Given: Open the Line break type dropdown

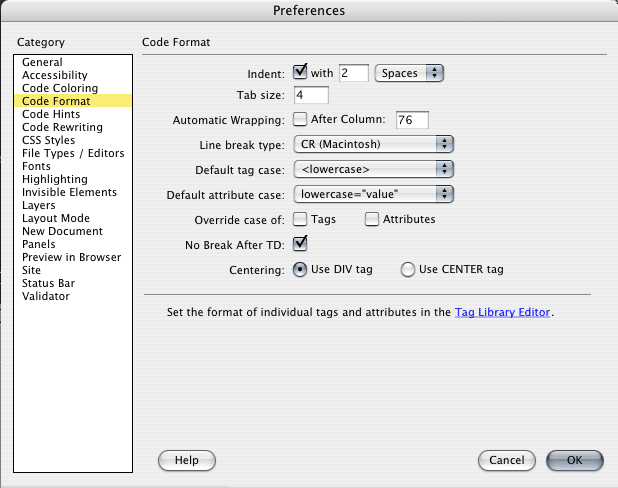Looking at the screenshot, I should coord(374,144).
